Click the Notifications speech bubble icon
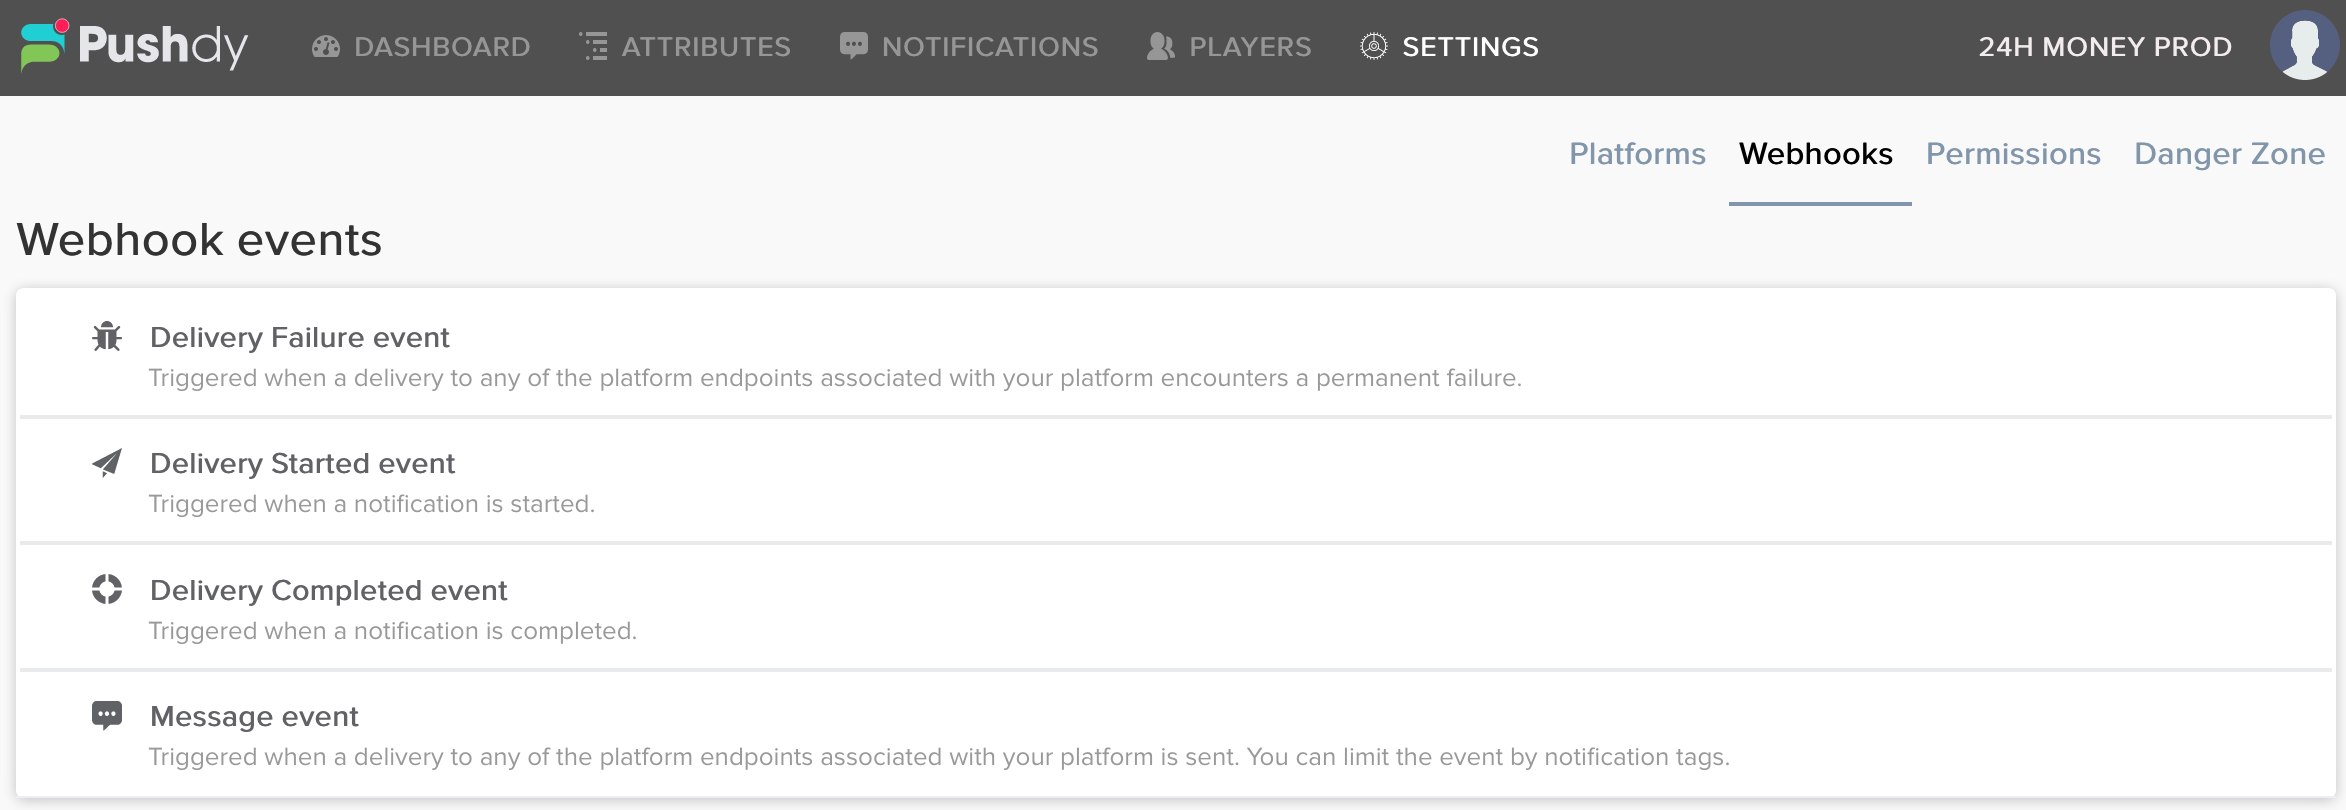Screen dimensions: 2346x810 853,46
